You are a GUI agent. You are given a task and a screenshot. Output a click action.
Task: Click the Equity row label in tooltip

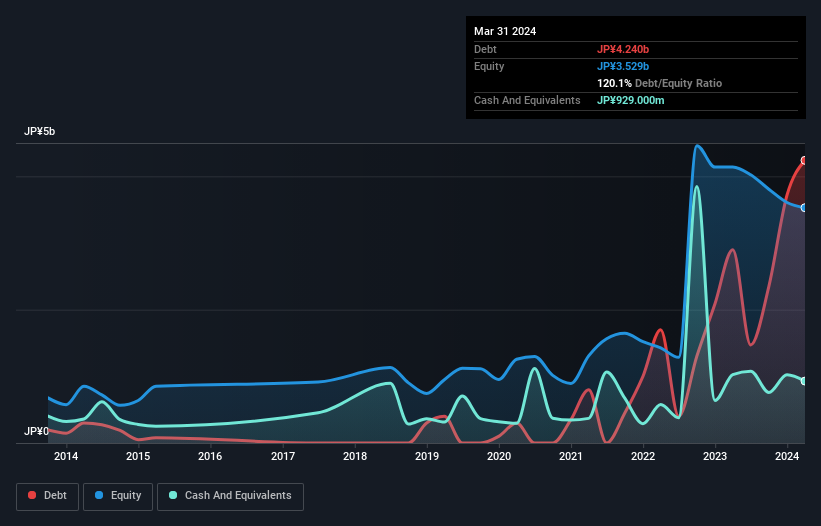489,66
